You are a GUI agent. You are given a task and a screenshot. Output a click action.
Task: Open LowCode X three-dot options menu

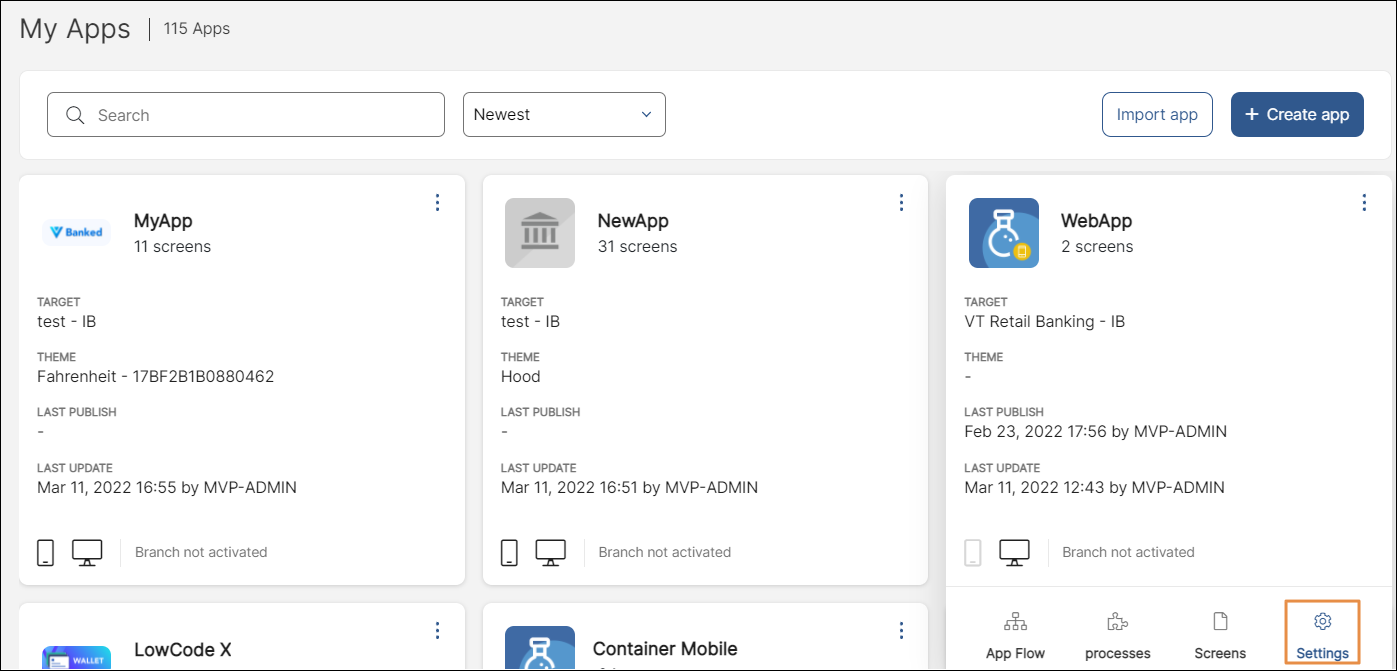pos(437,630)
